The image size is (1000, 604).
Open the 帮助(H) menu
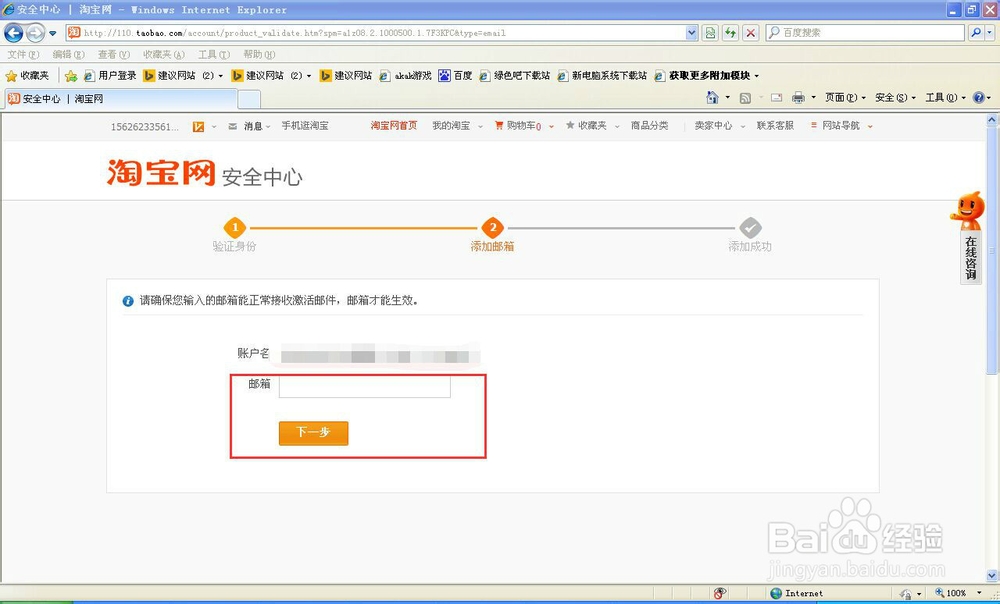point(259,55)
